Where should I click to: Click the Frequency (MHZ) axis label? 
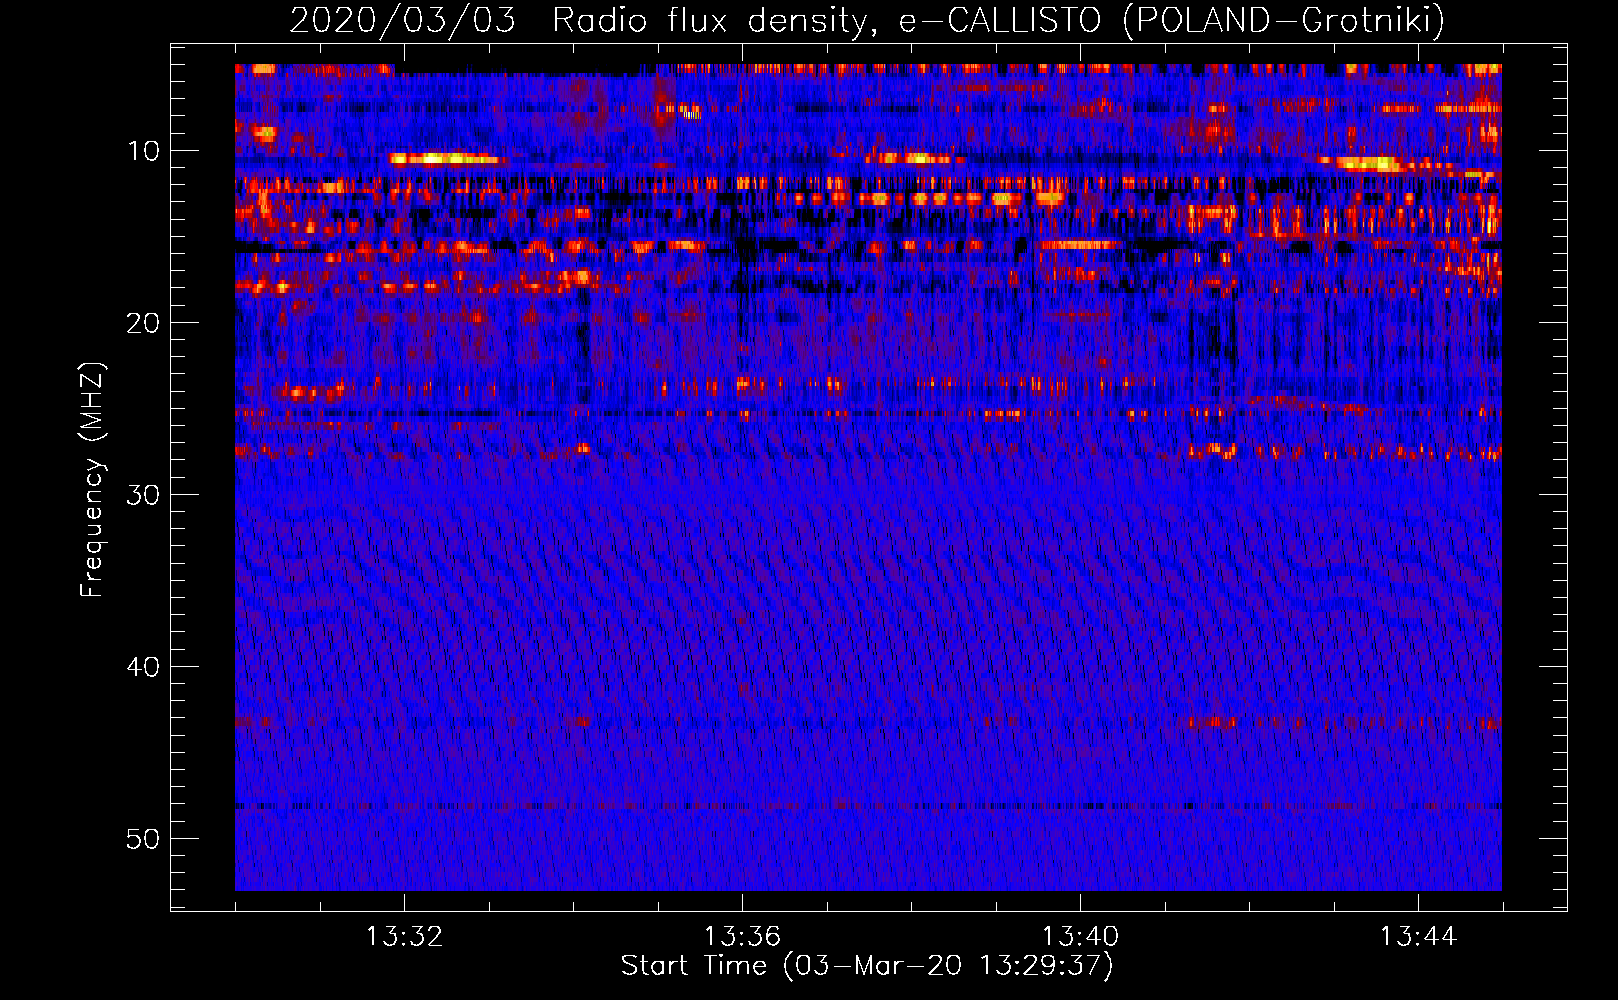pyautogui.click(x=92, y=480)
